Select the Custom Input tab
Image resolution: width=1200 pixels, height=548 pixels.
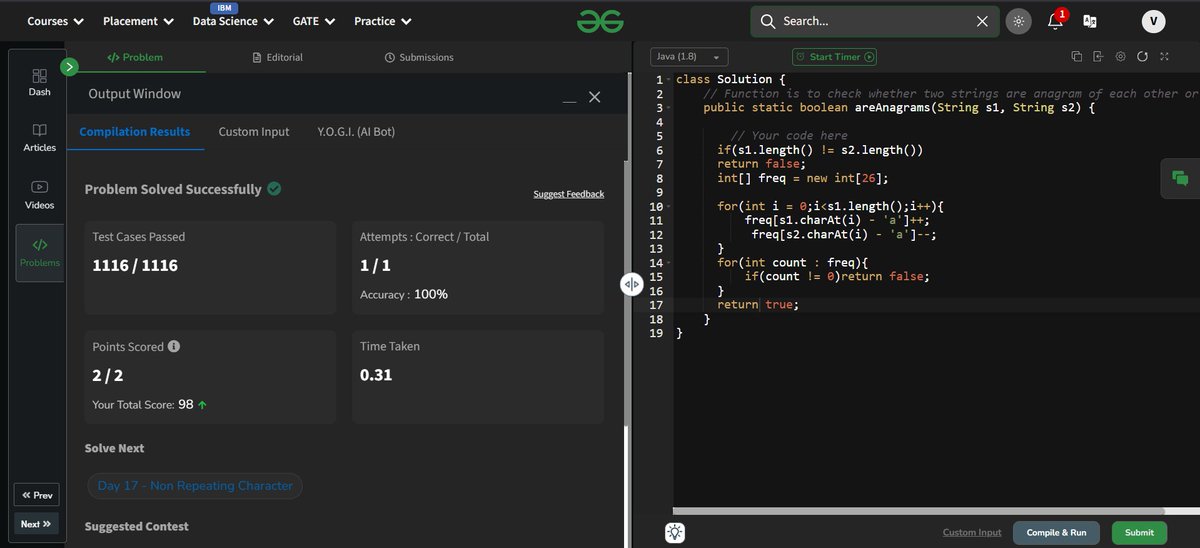[254, 131]
